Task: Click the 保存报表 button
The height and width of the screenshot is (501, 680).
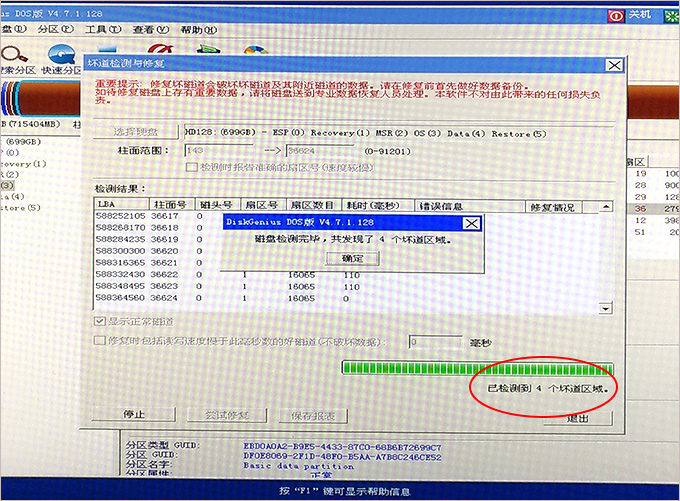Action: [x=313, y=416]
